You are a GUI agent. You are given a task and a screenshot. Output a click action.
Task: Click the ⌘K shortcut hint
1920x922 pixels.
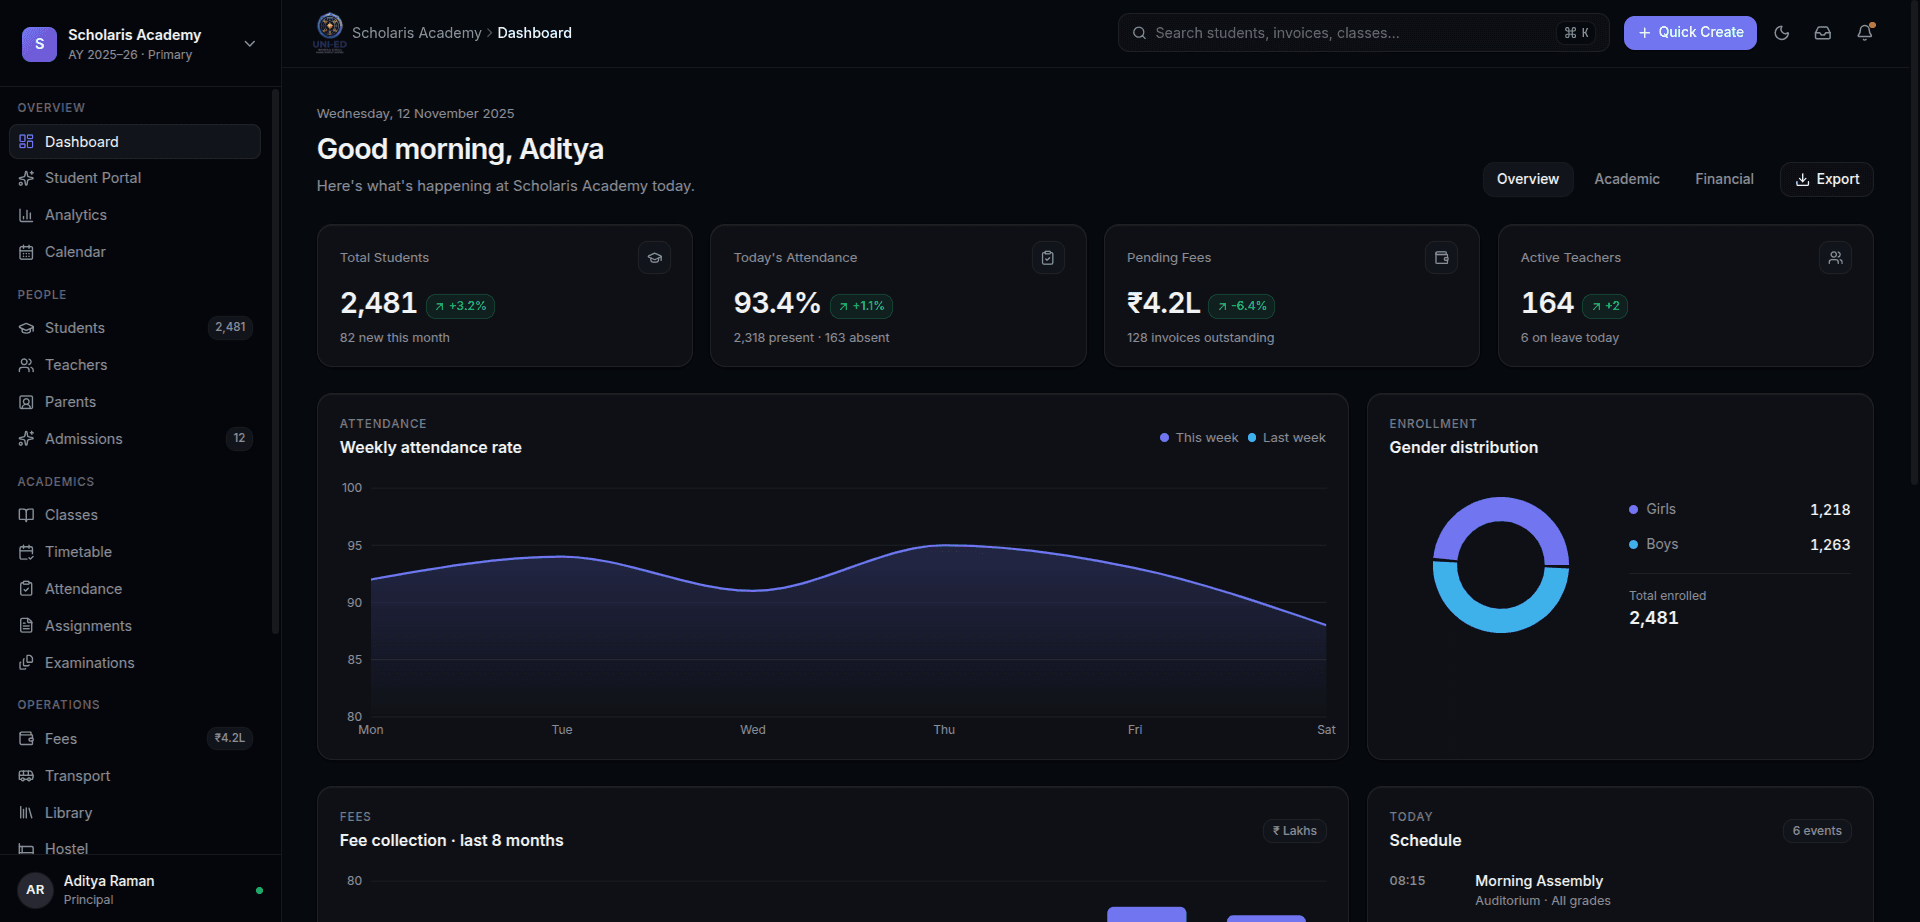[x=1577, y=33]
